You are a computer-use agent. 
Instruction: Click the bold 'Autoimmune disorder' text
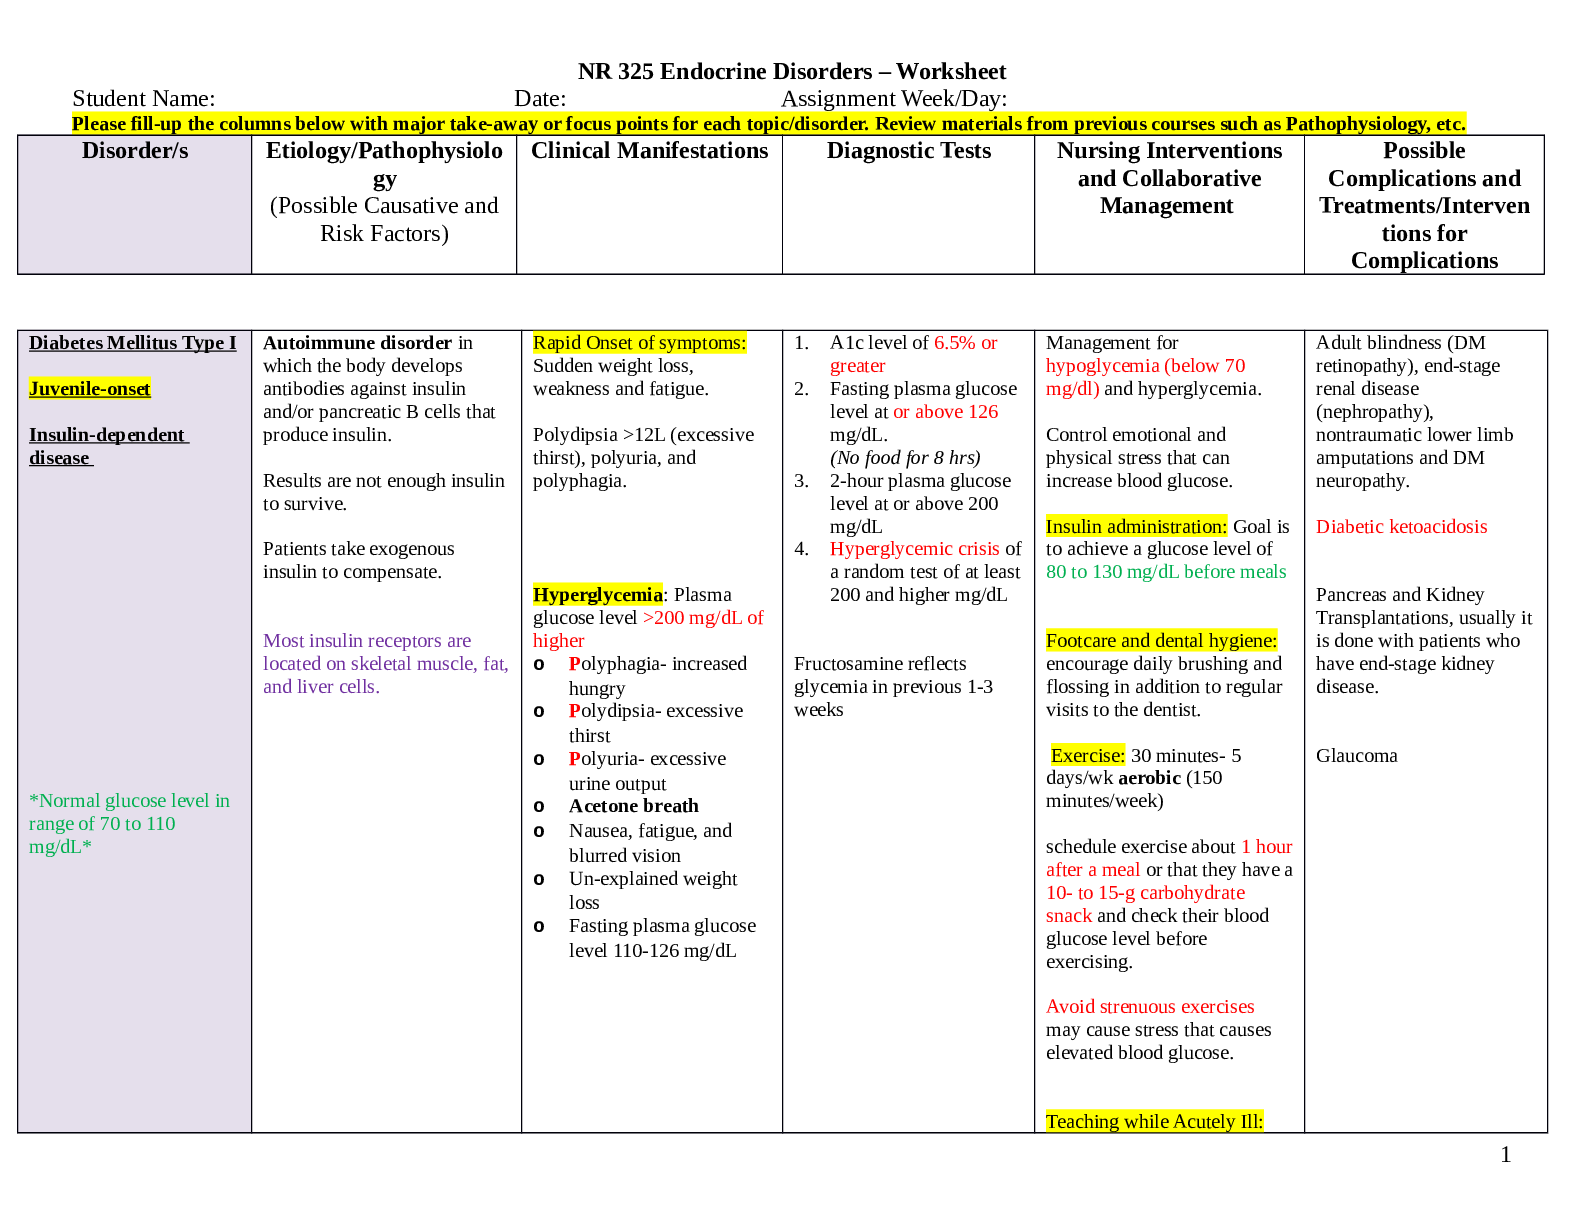[x=357, y=343]
